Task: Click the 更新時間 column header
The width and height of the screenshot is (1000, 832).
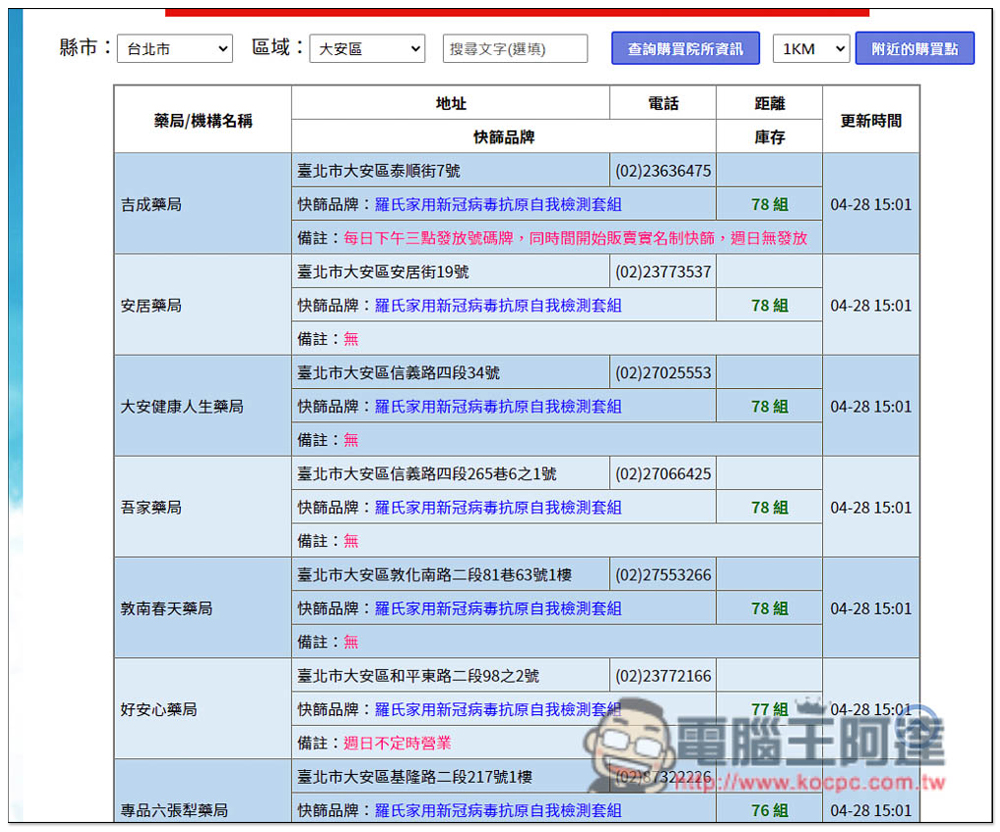Action: click(870, 120)
